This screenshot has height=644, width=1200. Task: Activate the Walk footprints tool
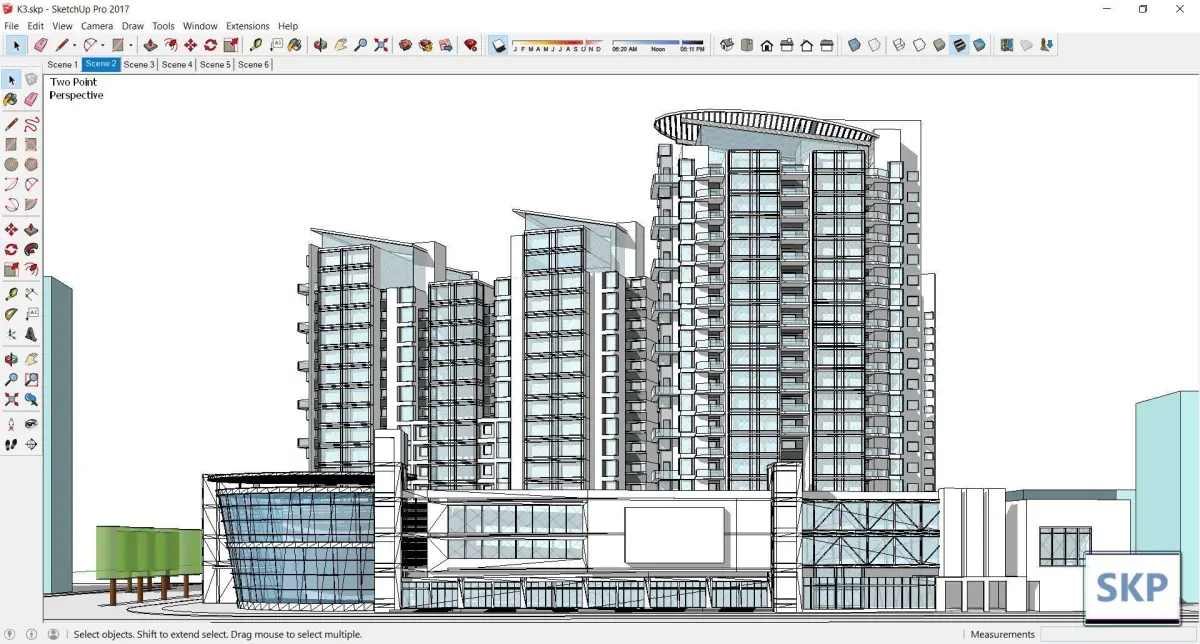pyautogui.click(x=11, y=444)
